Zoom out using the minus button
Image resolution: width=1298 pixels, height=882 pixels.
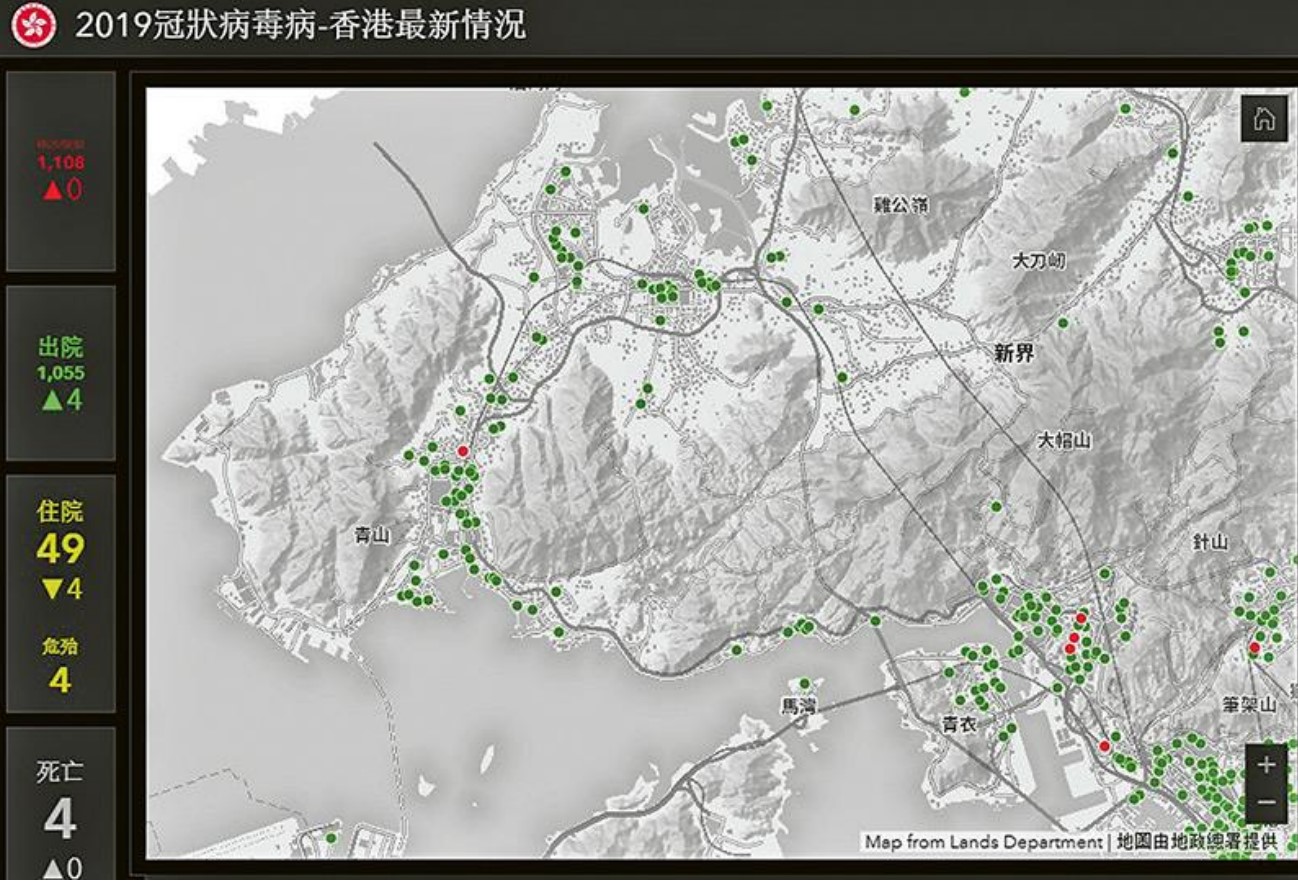(1266, 803)
